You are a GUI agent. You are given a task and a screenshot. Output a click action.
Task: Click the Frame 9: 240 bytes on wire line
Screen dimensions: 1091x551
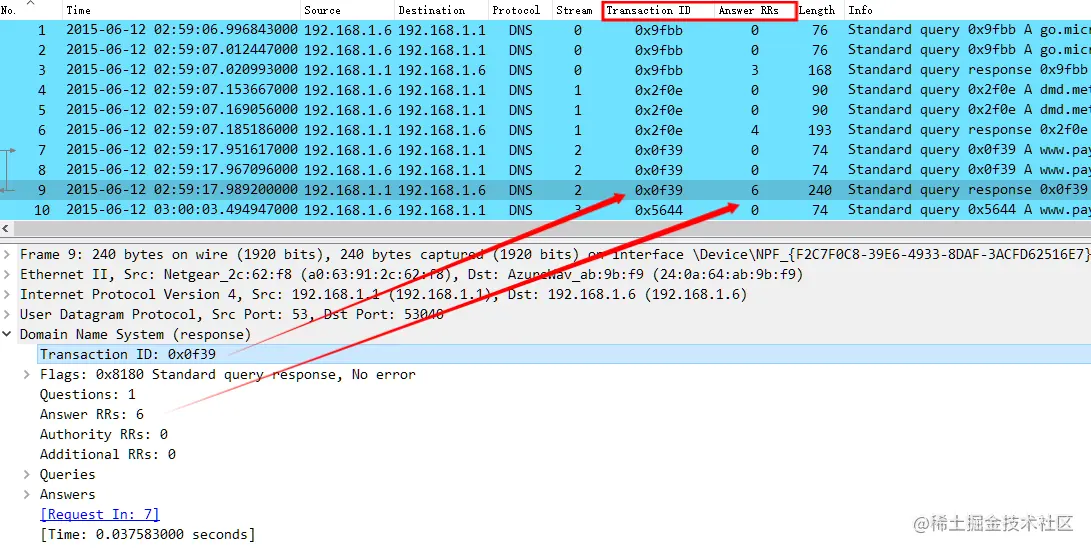555,255
